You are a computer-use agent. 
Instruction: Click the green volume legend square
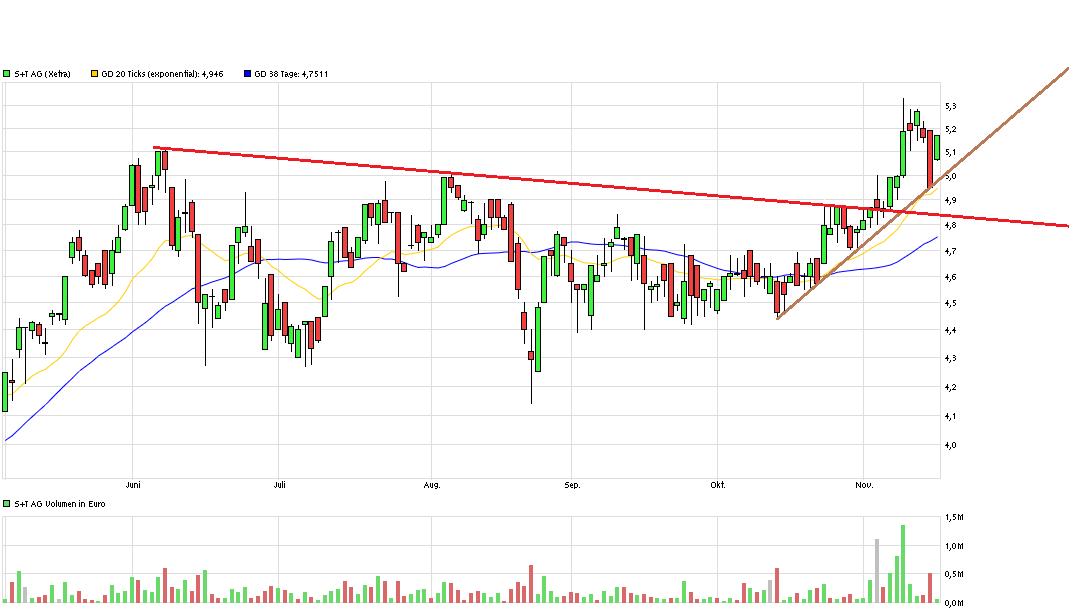(x=6, y=501)
